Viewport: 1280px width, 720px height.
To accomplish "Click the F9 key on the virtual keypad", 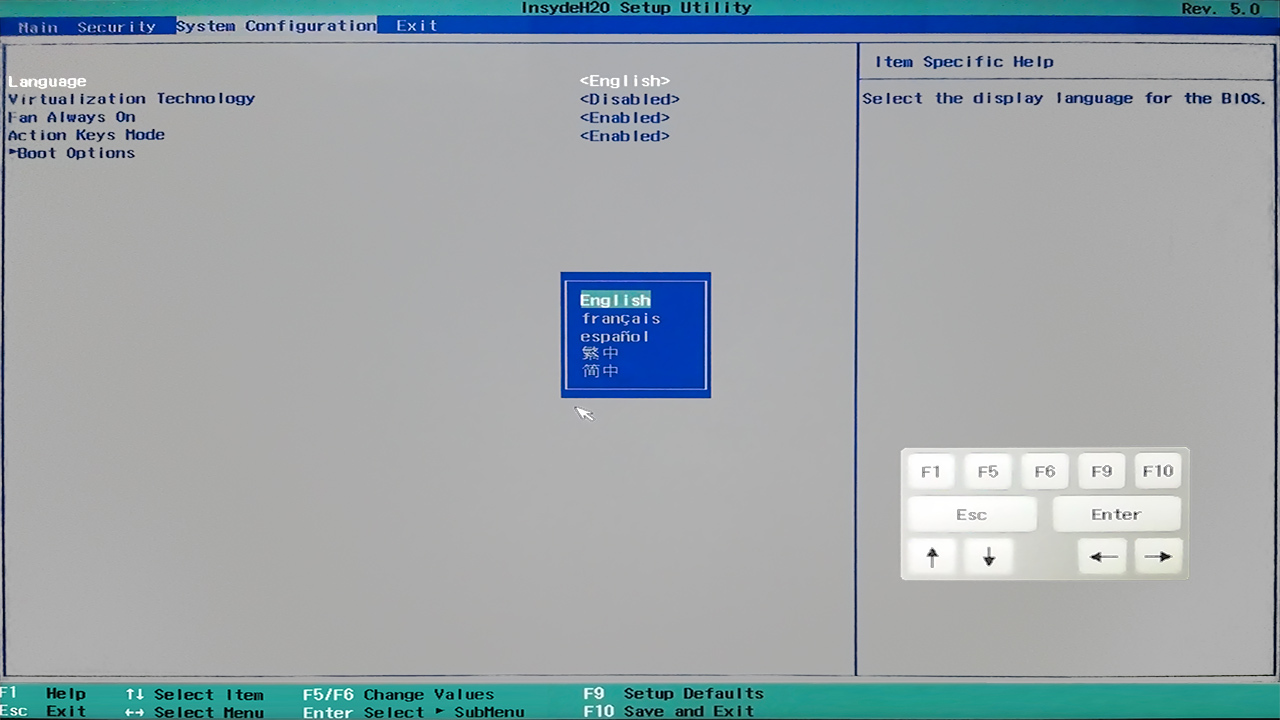I will pos(1101,472).
